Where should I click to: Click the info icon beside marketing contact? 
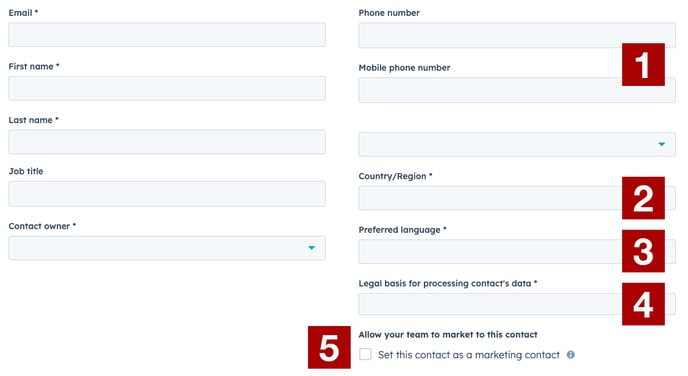coord(570,355)
